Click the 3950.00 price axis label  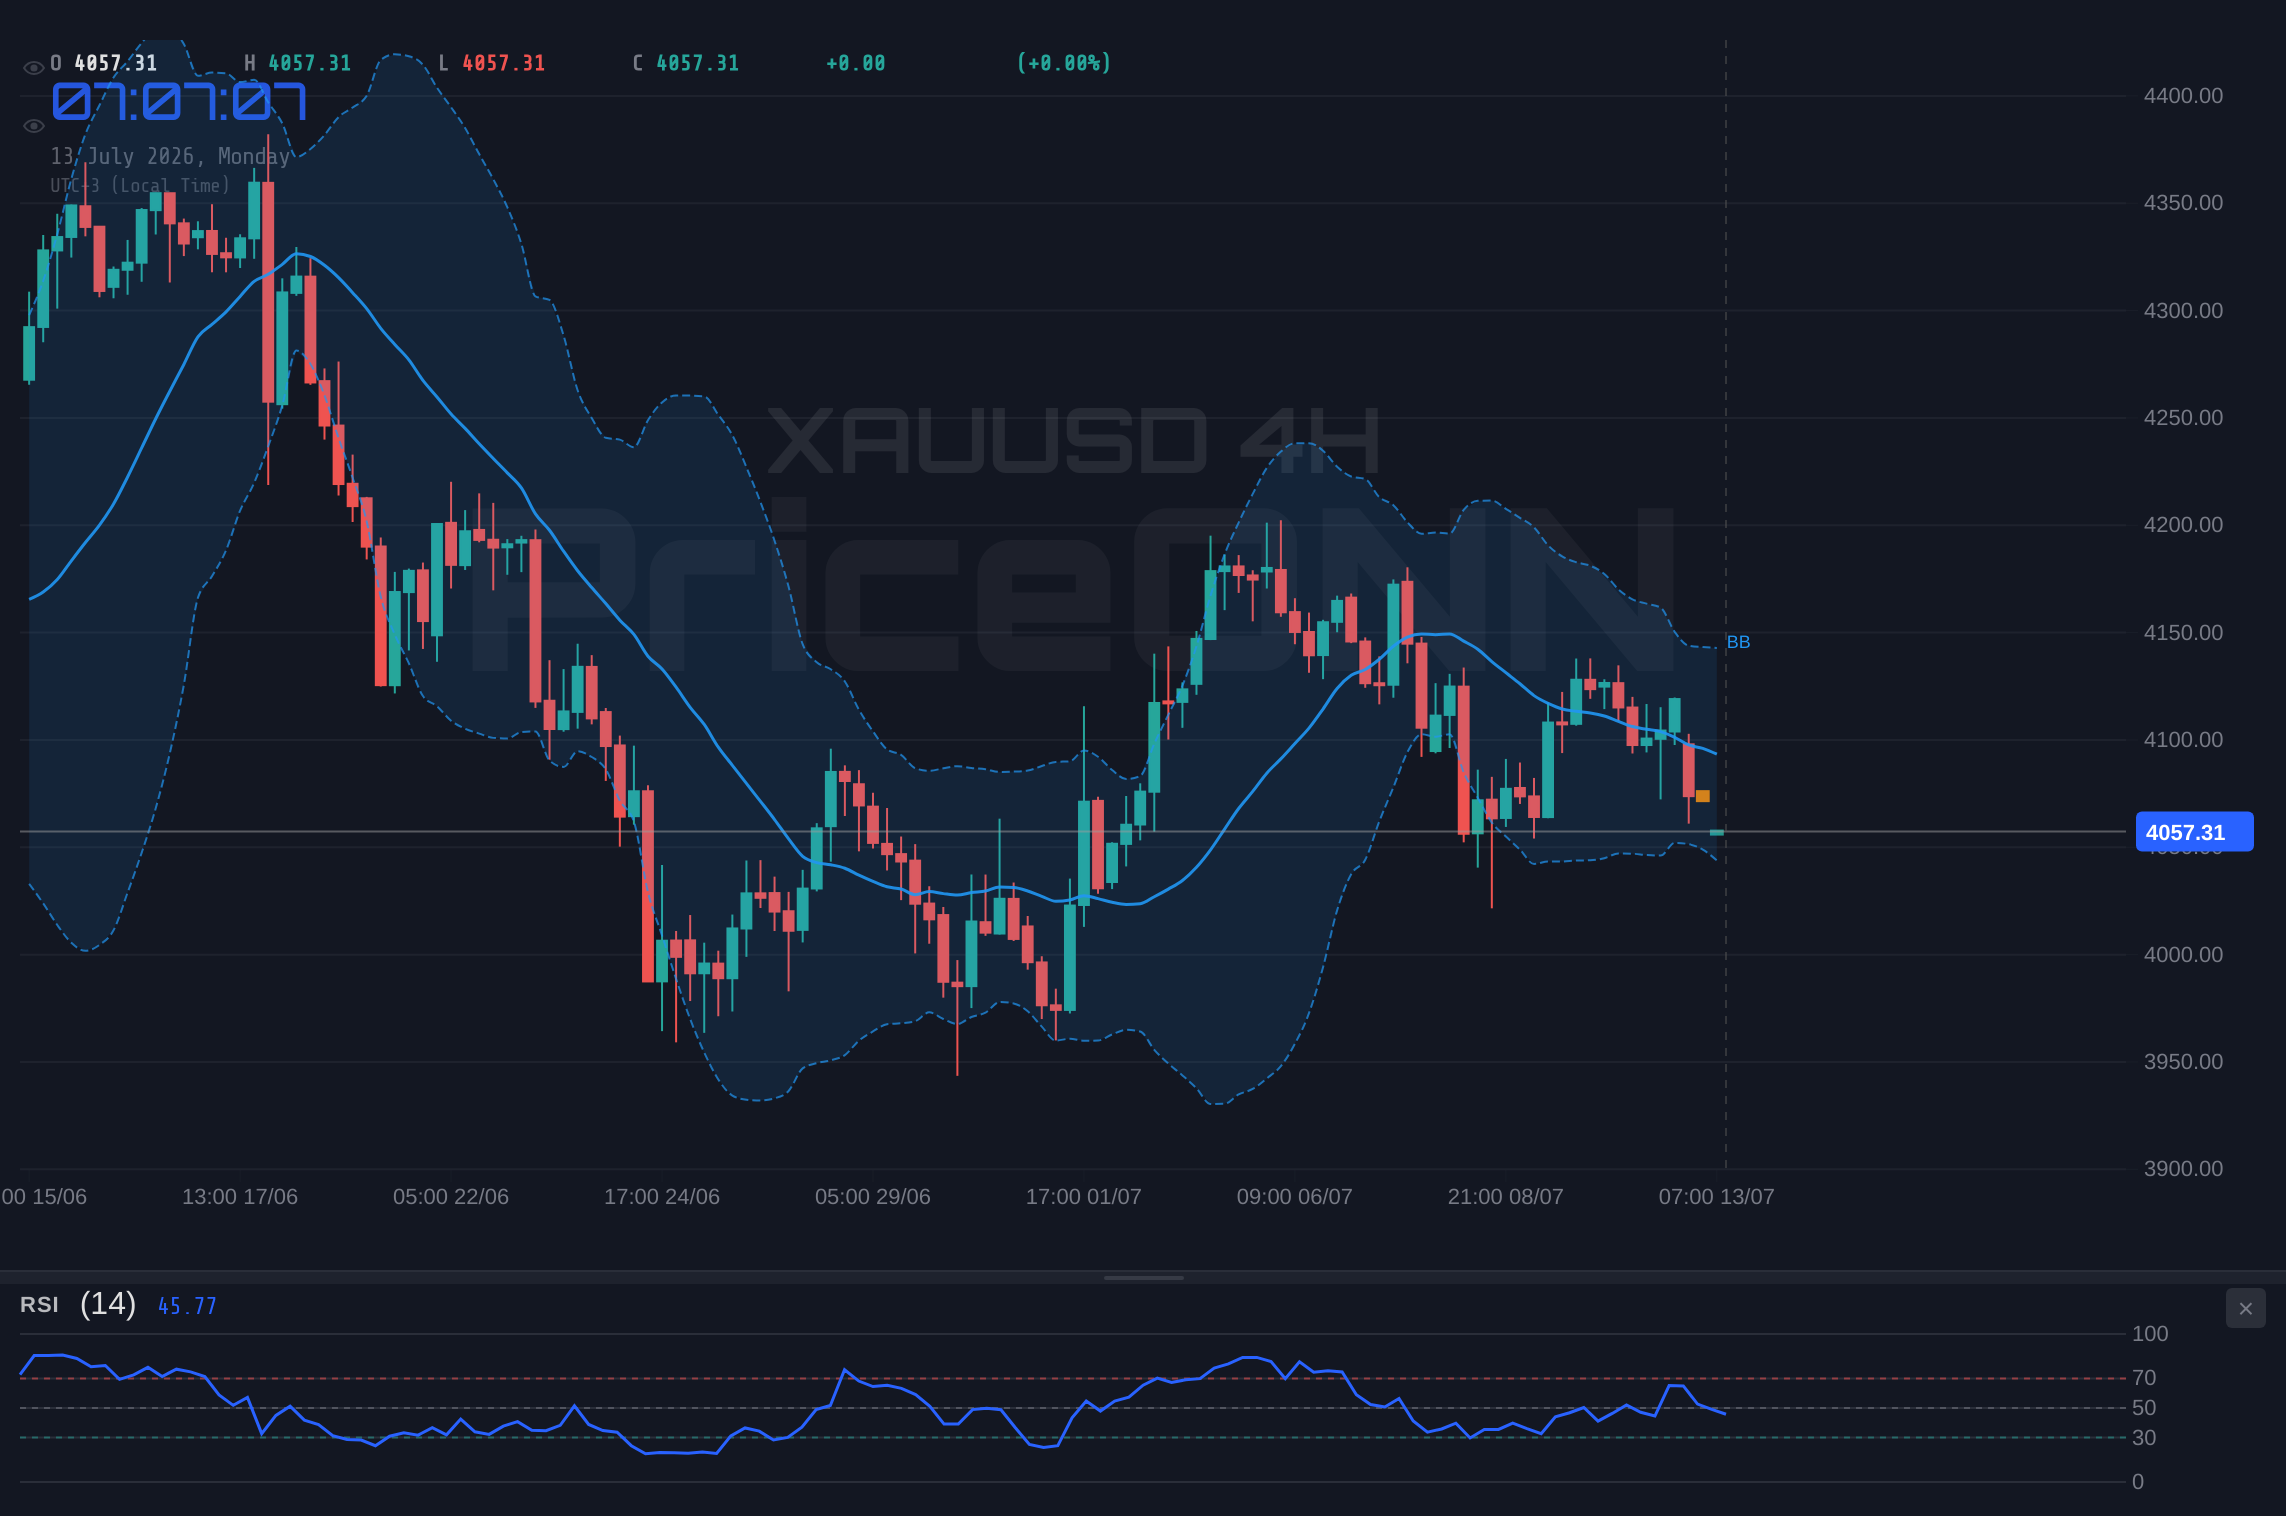coord(2183,1062)
